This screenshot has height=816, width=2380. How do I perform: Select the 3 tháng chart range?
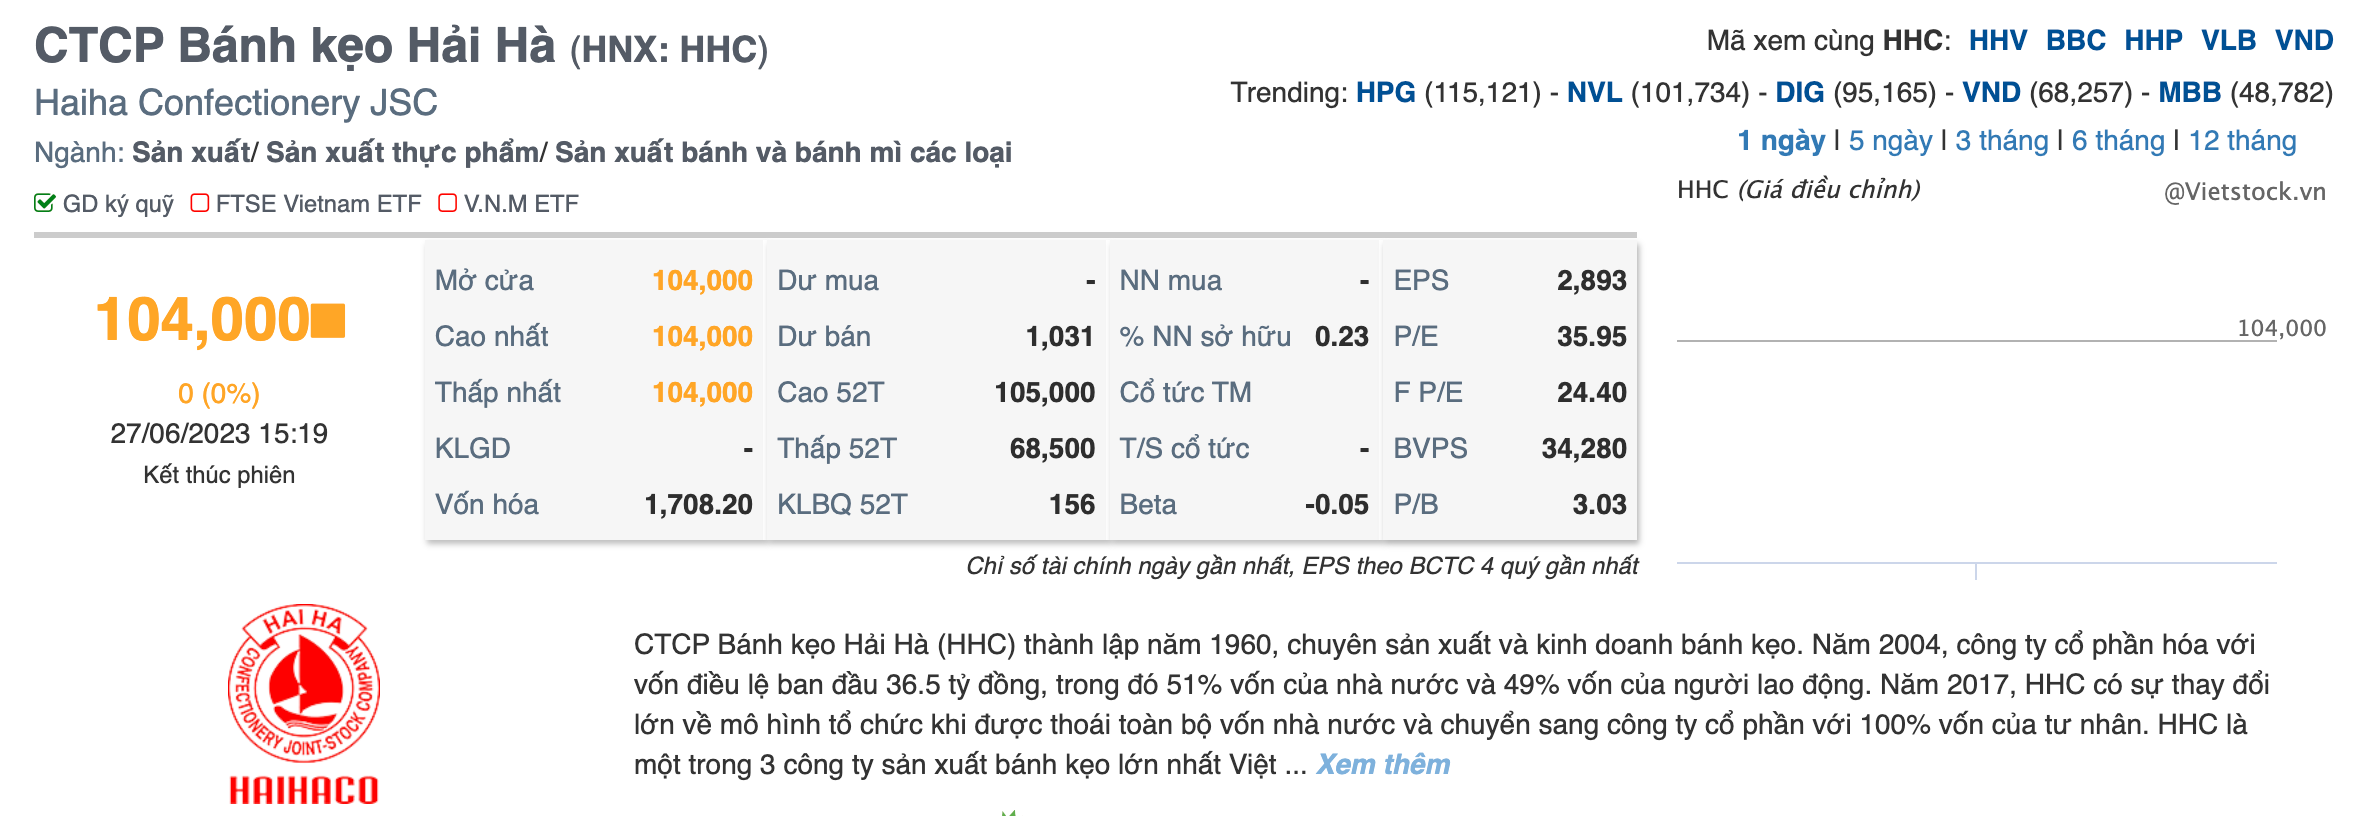2001,141
